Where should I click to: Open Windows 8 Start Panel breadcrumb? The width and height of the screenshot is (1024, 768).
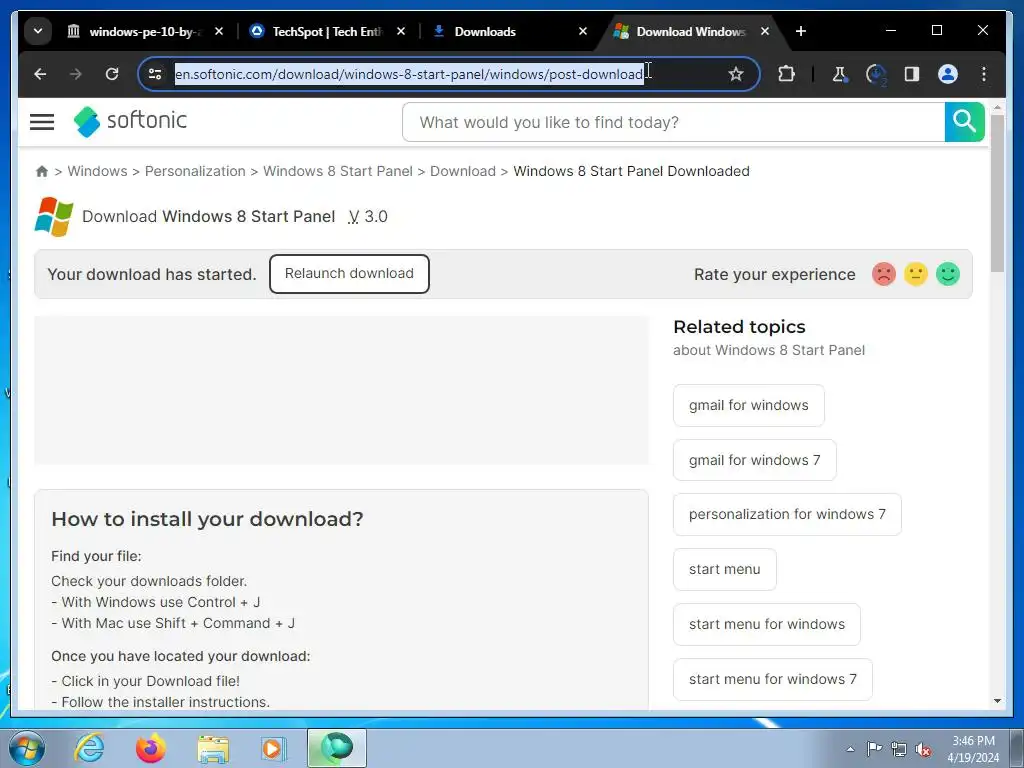point(338,171)
